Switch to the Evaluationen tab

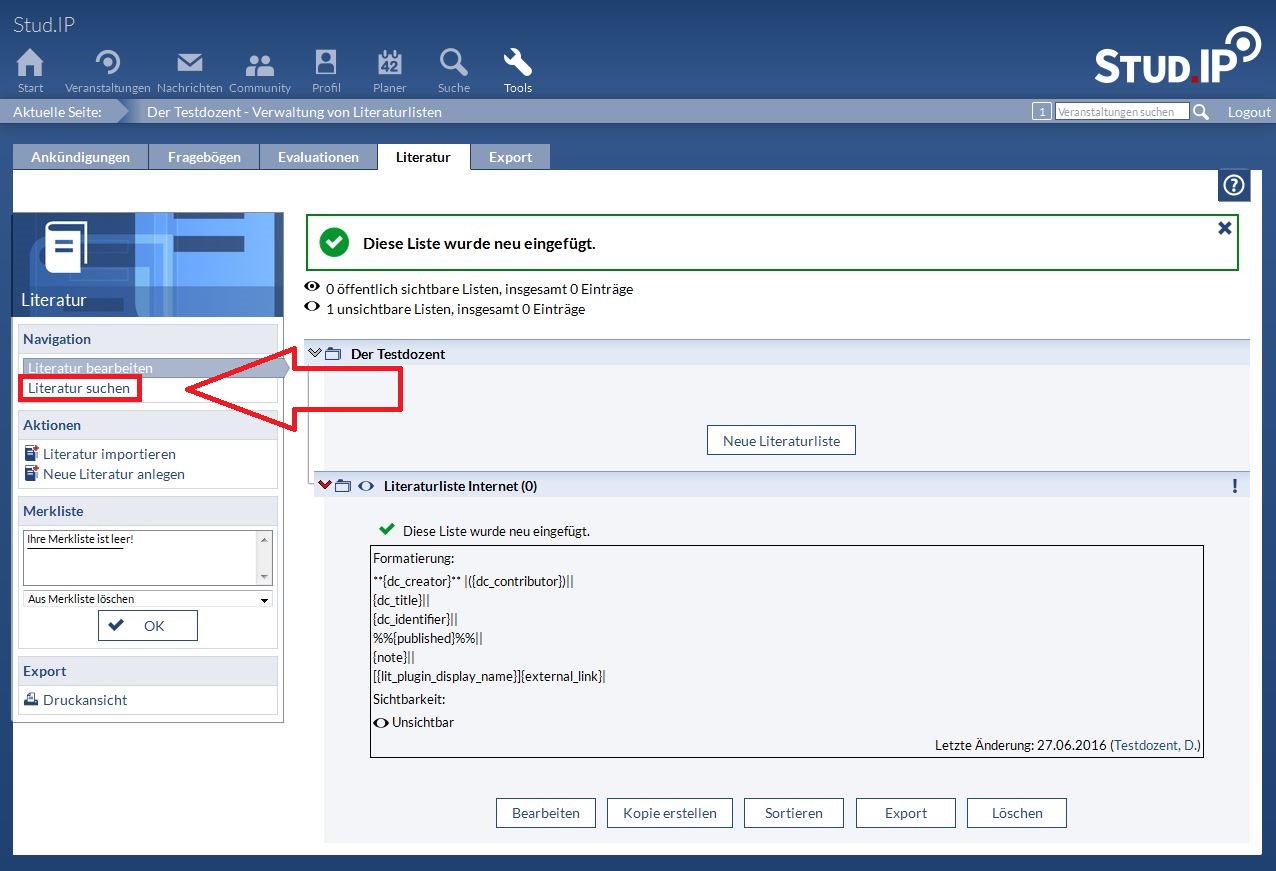318,157
